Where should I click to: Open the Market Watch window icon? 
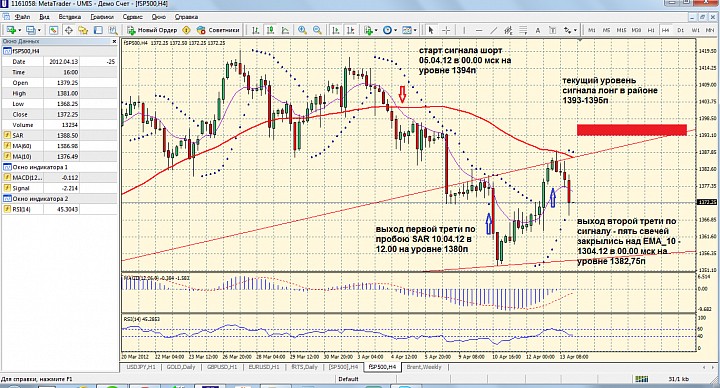[x=54, y=30]
